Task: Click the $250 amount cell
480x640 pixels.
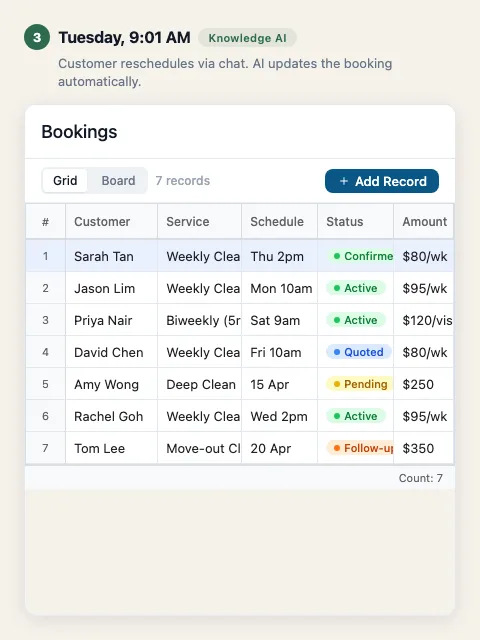Action: (x=424, y=384)
